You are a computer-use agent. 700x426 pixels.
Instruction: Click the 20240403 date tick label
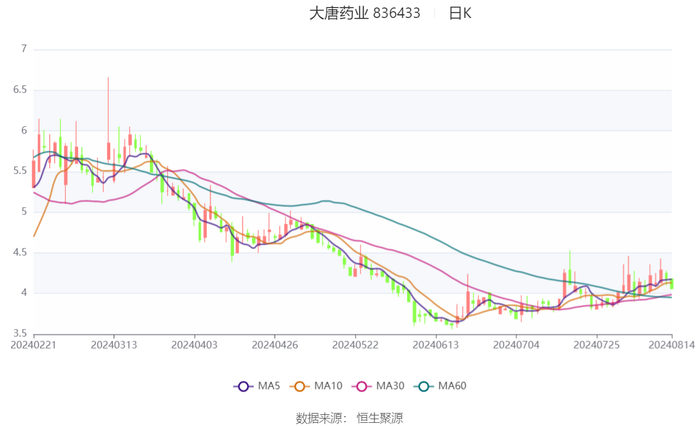193,344
